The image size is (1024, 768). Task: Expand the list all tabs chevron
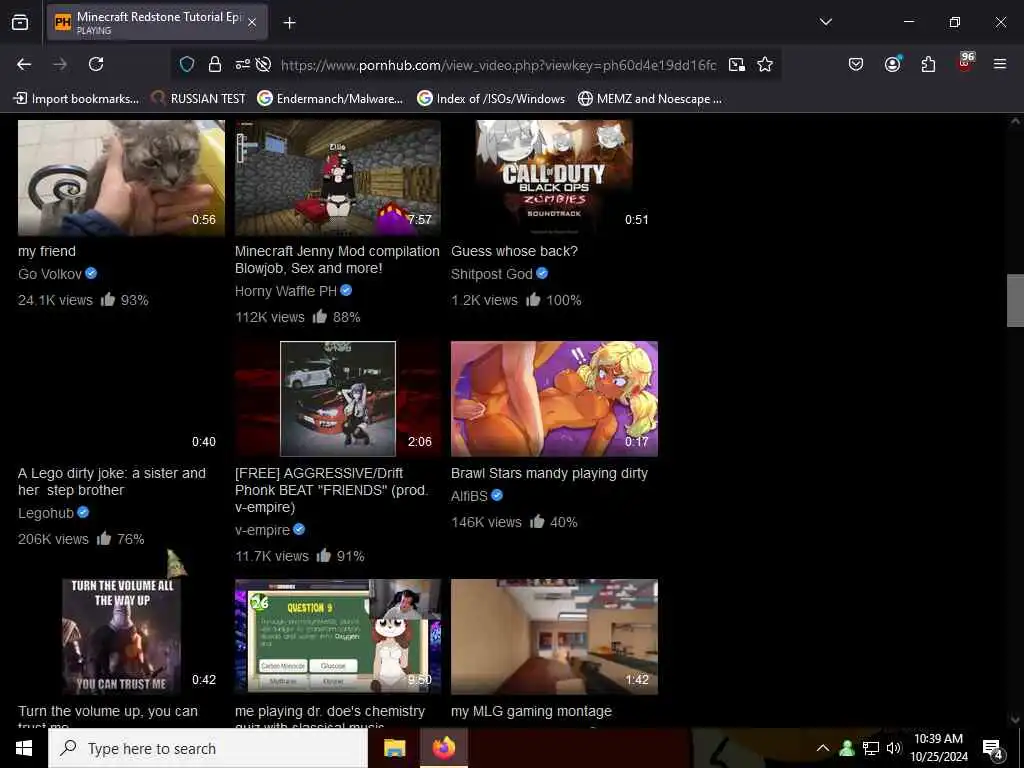click(x=825, y=22)
